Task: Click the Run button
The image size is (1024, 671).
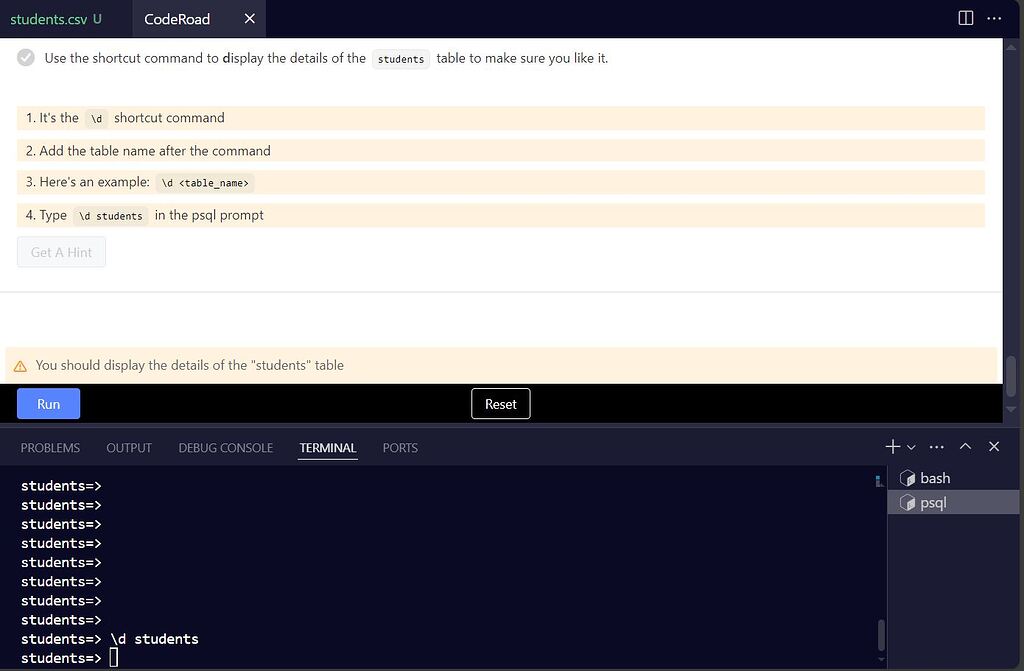Action: 47,403
